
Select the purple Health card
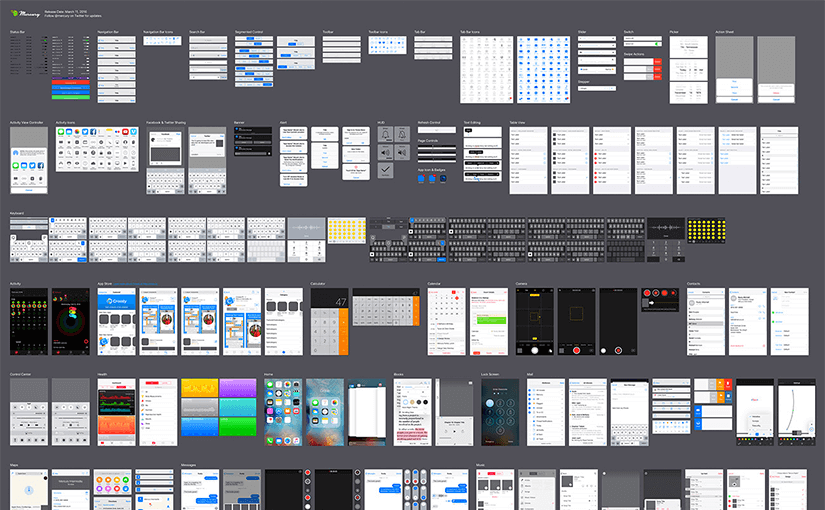238,388
